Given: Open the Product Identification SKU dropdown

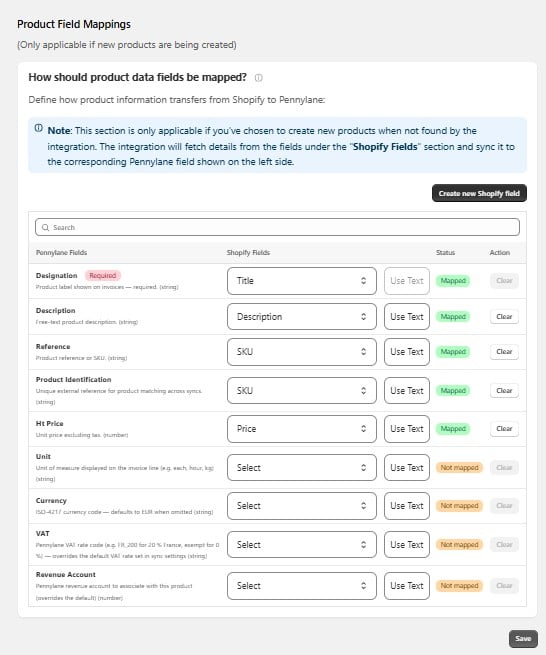Looking at the screenshot, I should coord(302,391).
